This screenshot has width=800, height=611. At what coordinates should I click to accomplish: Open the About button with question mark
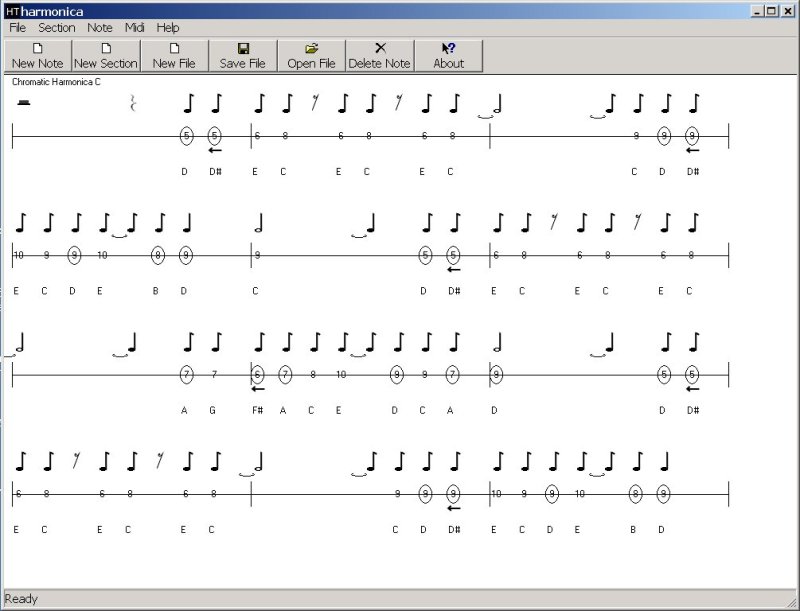[x=448, y=56]
